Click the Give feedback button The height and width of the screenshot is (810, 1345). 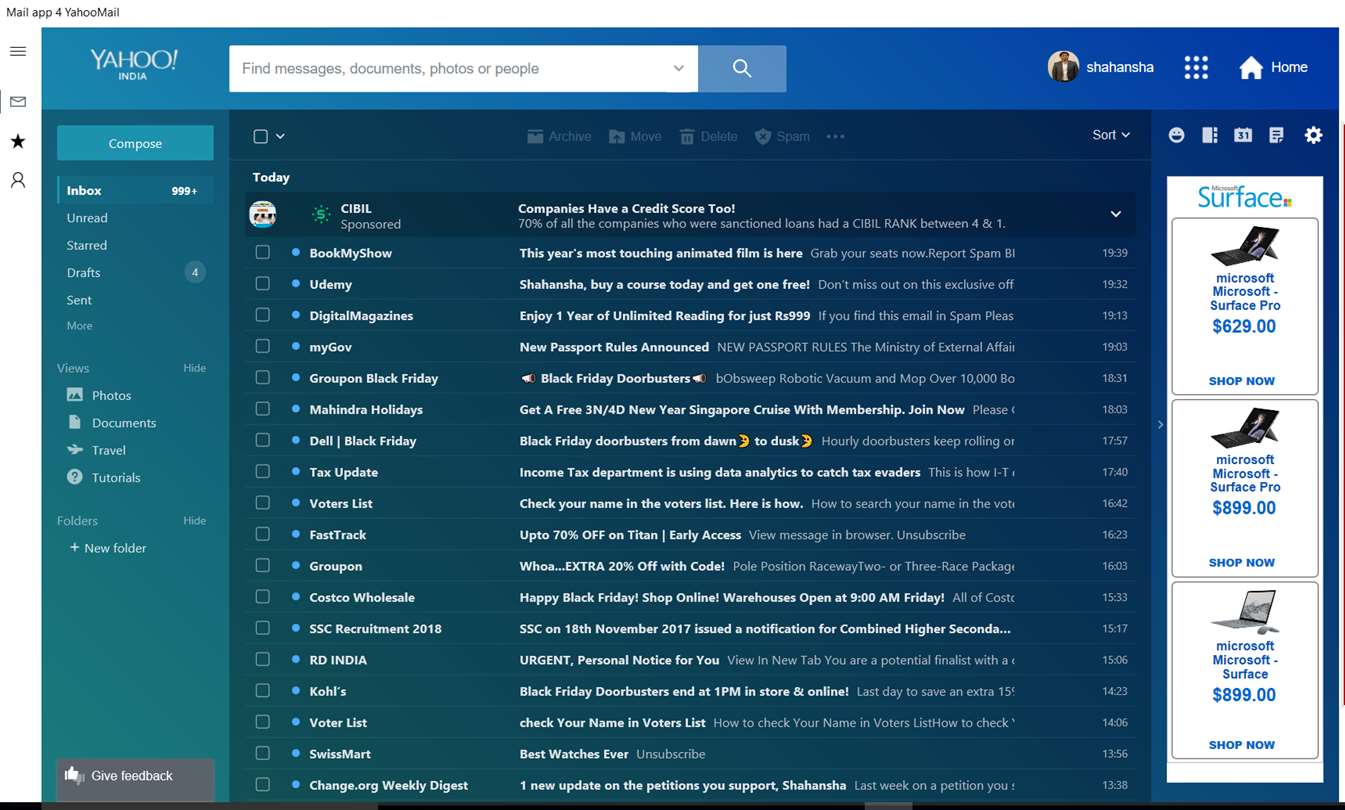coord(135,776)
